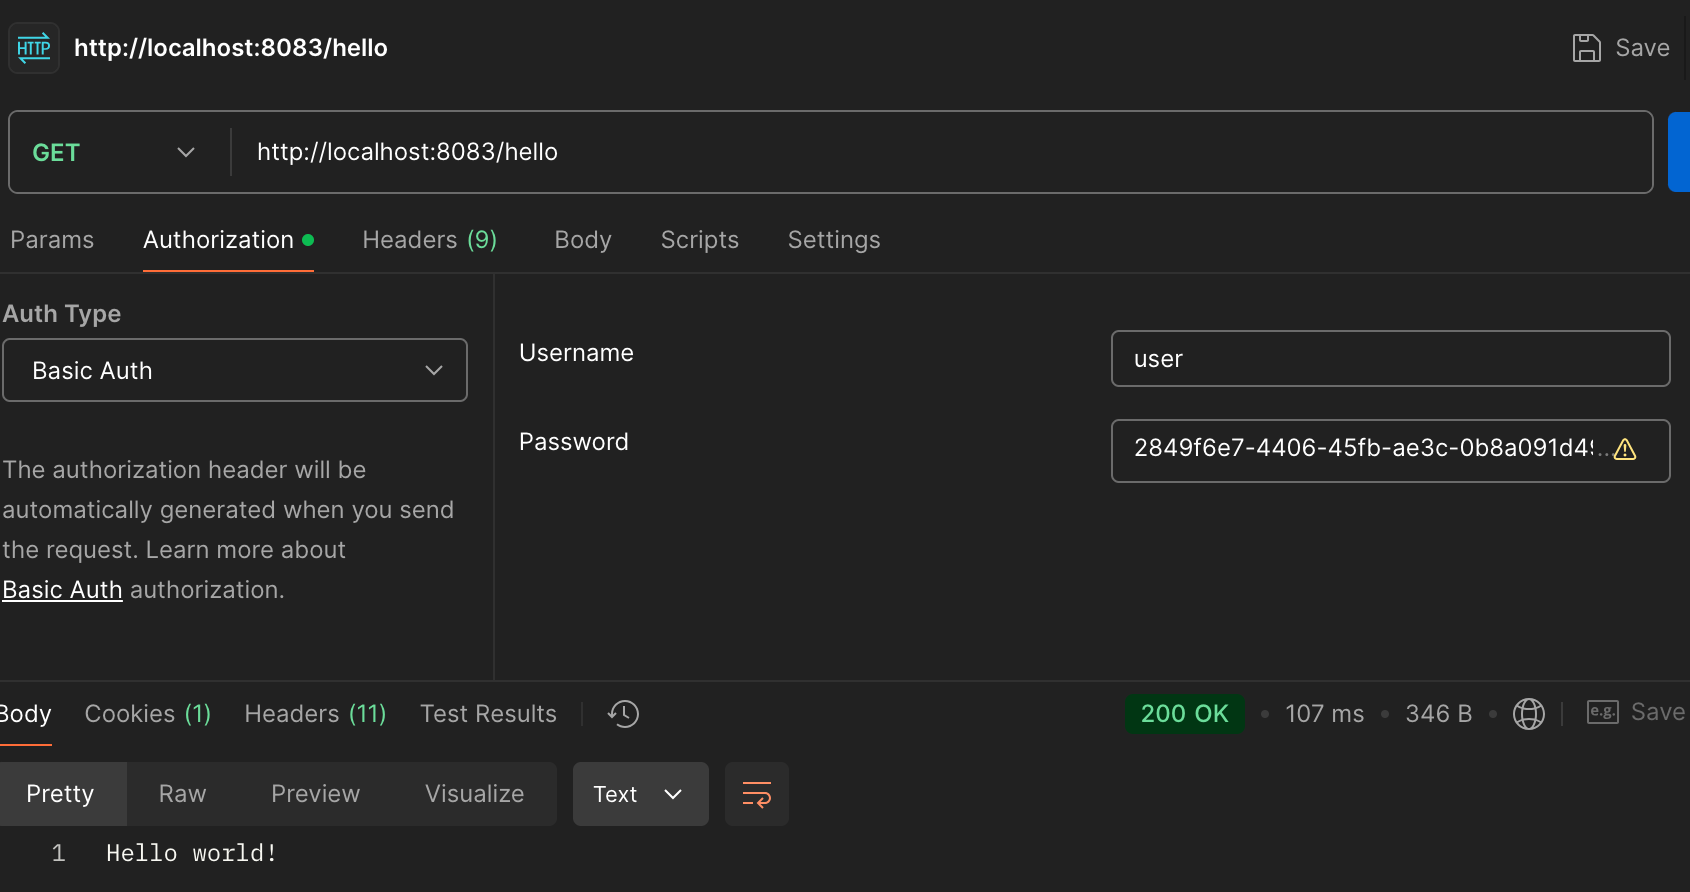Viewport: 1690px width, 892px height.
Task: Click the Password input field
Action: pyautogui.click(x=1390, y=451)
